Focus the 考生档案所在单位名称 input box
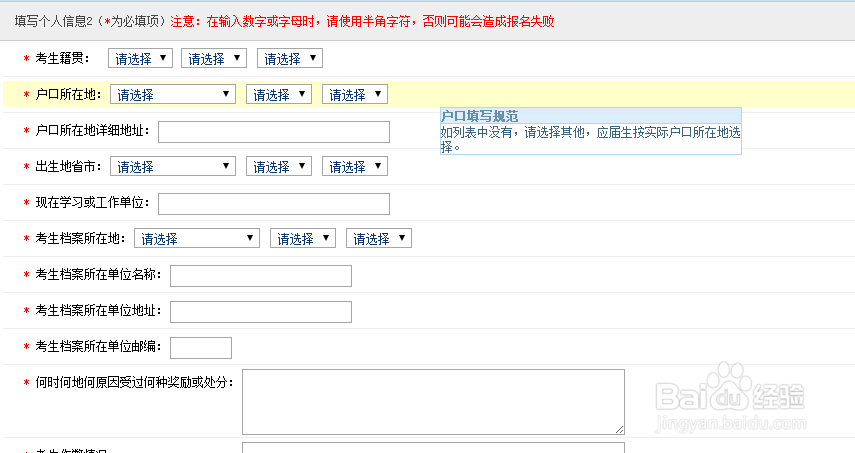 [261, 276]
